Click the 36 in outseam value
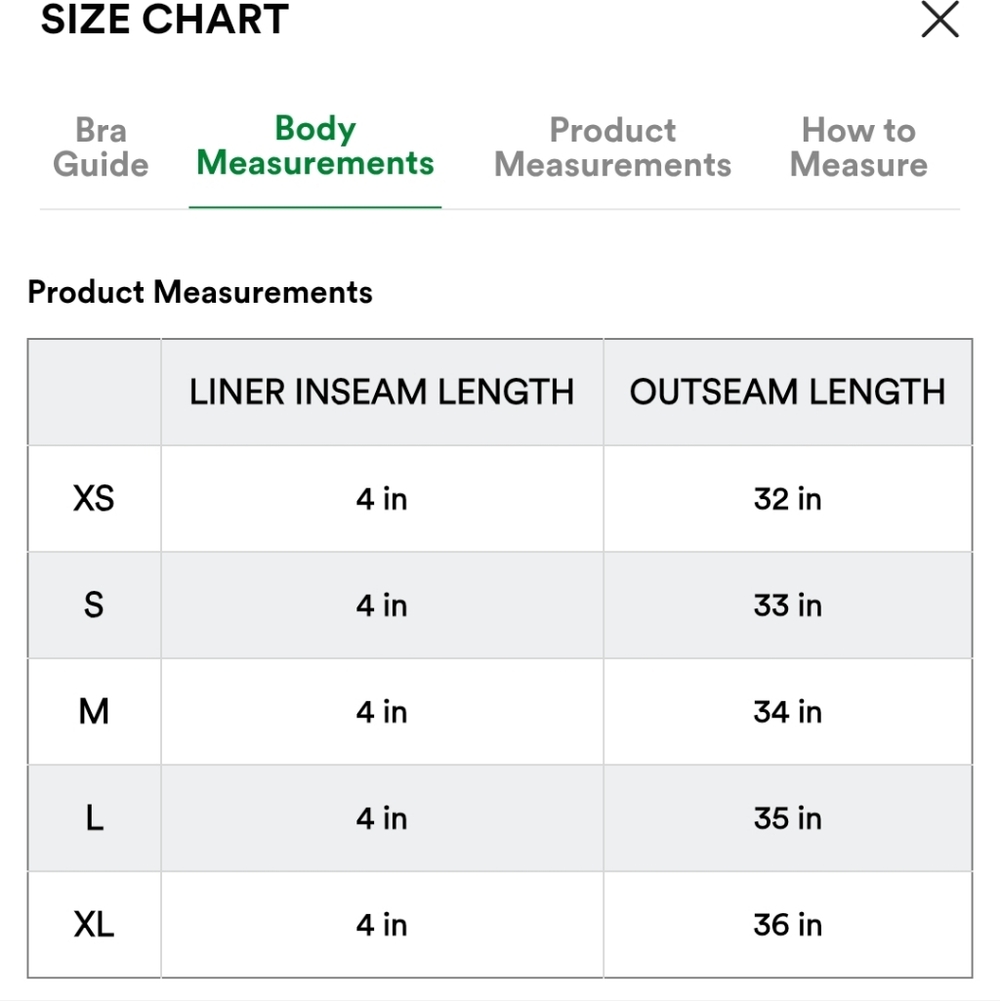1000x1001 pixels. [787, 925]
